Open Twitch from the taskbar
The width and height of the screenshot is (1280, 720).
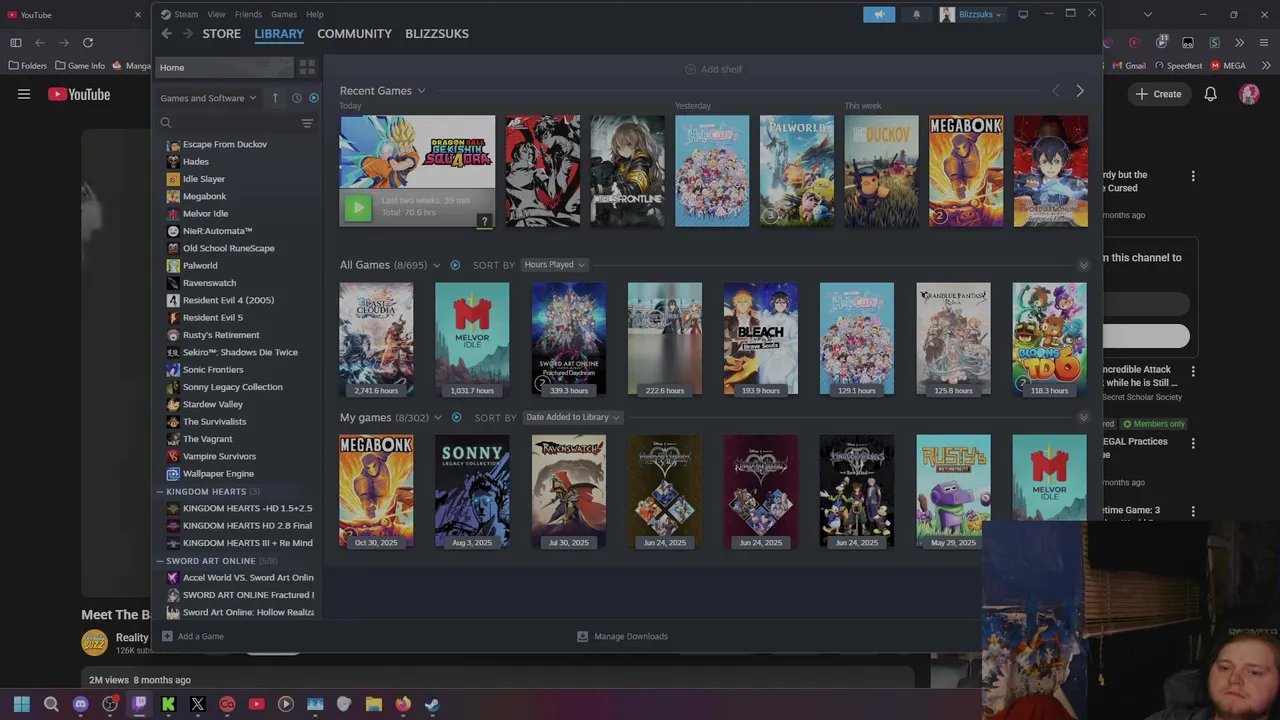click(x=139, y=704)
